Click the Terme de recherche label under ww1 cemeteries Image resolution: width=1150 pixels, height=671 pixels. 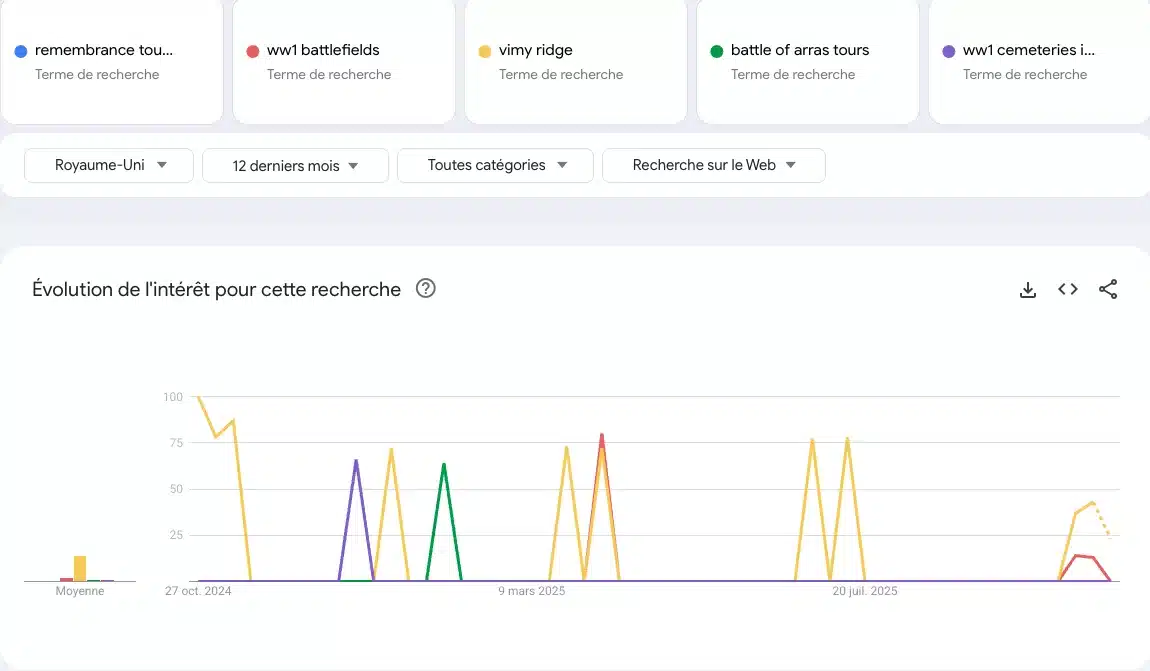point(1024,74)
